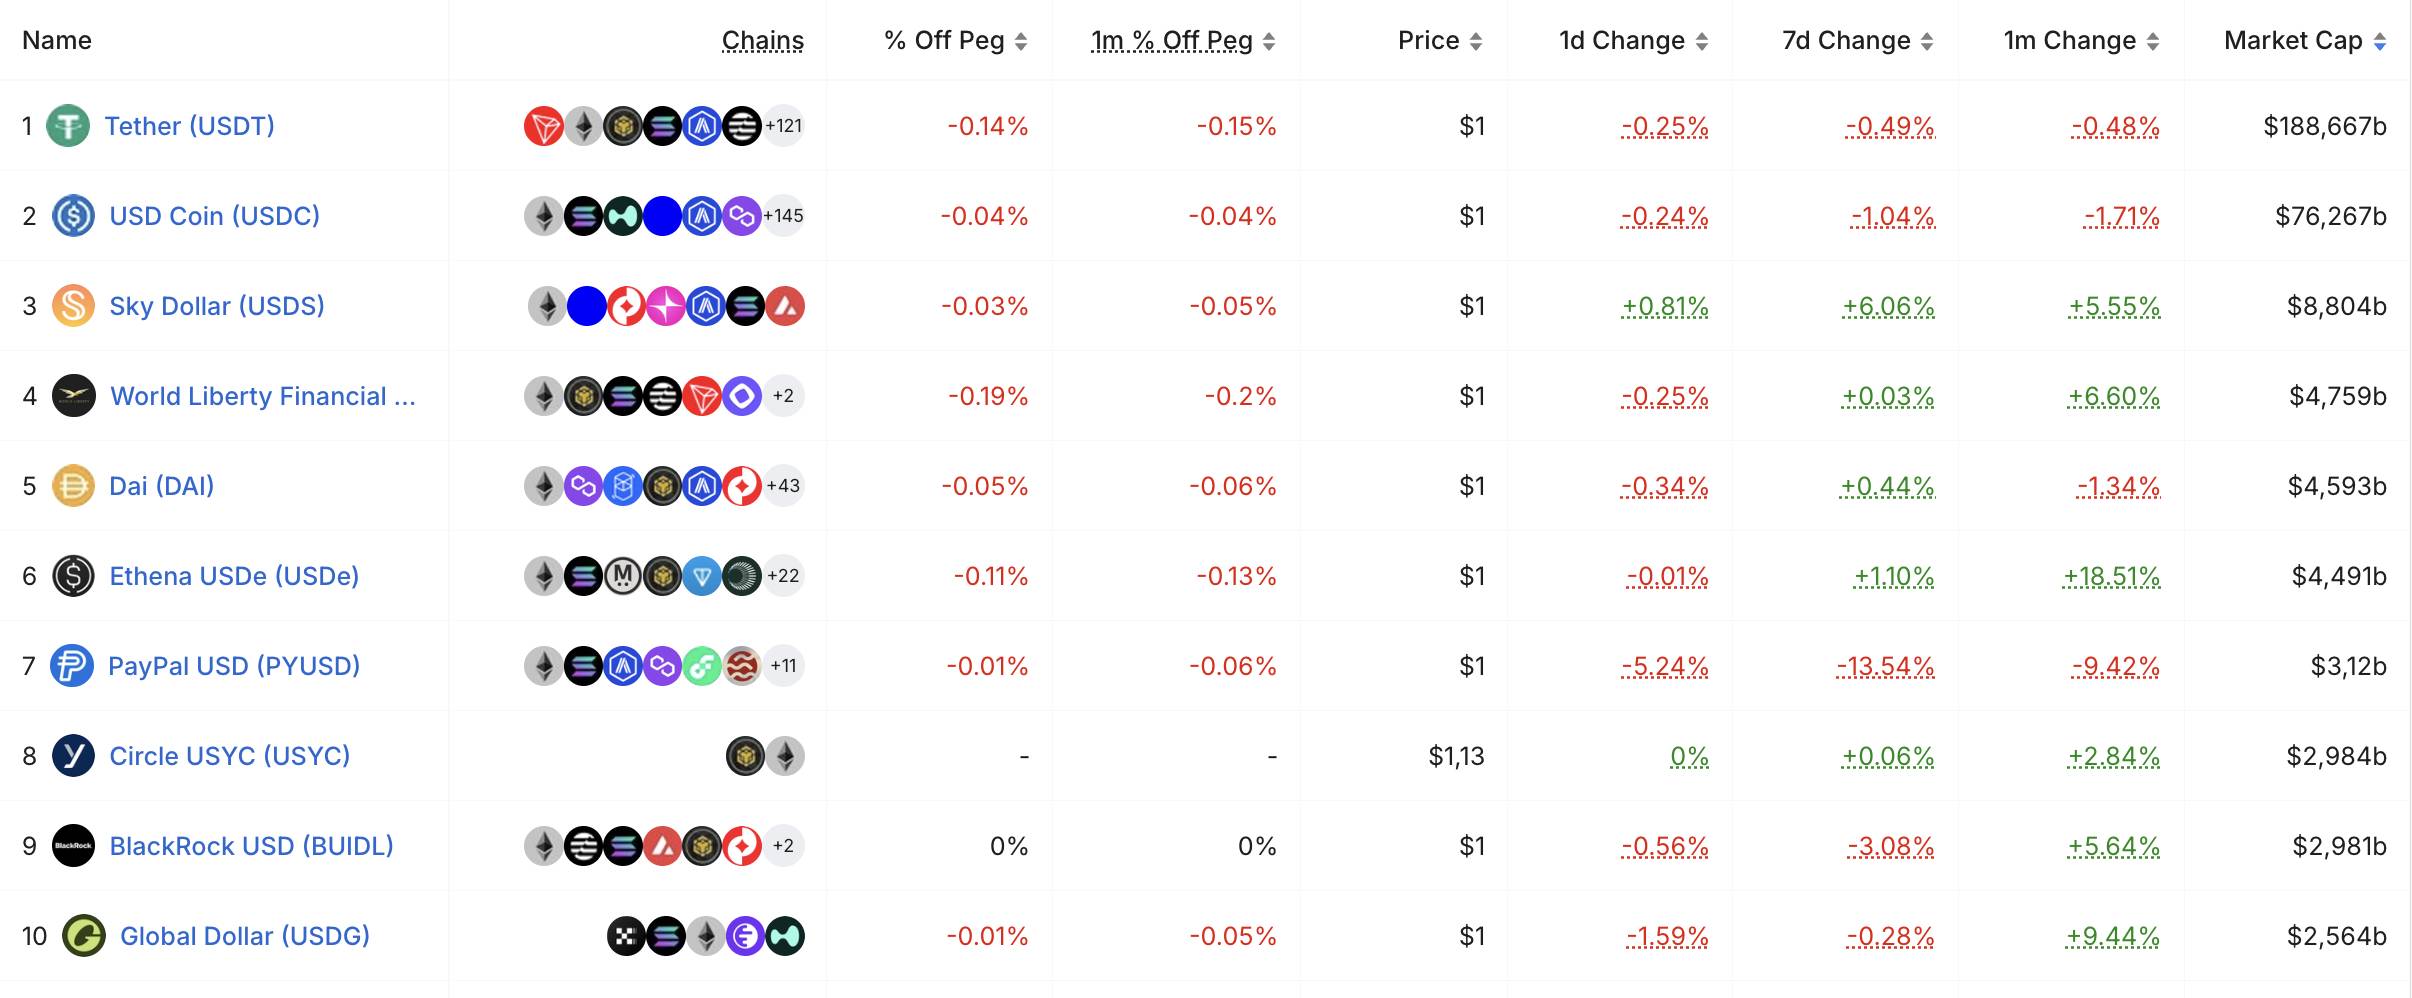2412x998 pixels.
Task: Click the Global Dollar (USDG) green logo
Action: (x=84, y=936)
